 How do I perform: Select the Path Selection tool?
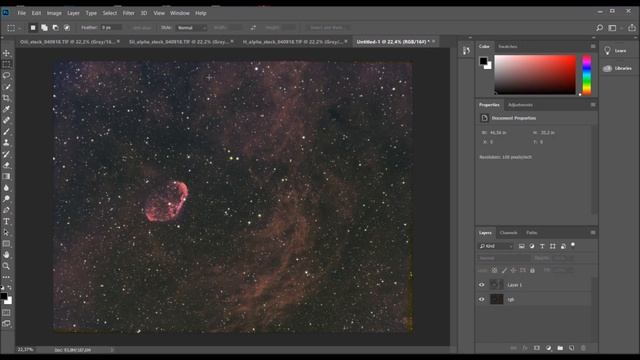[7, 232]
